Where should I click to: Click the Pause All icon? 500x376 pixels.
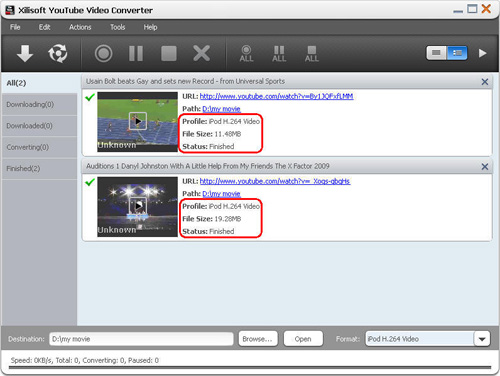279,54
